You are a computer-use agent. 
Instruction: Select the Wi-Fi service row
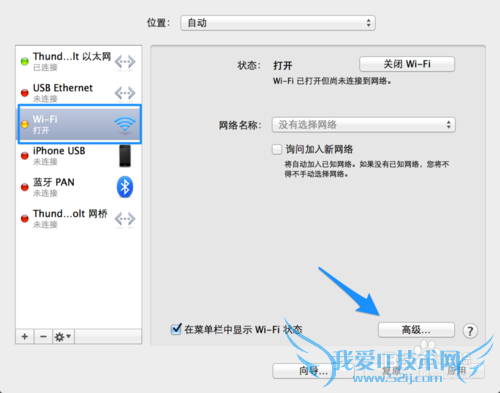point(79,124)
